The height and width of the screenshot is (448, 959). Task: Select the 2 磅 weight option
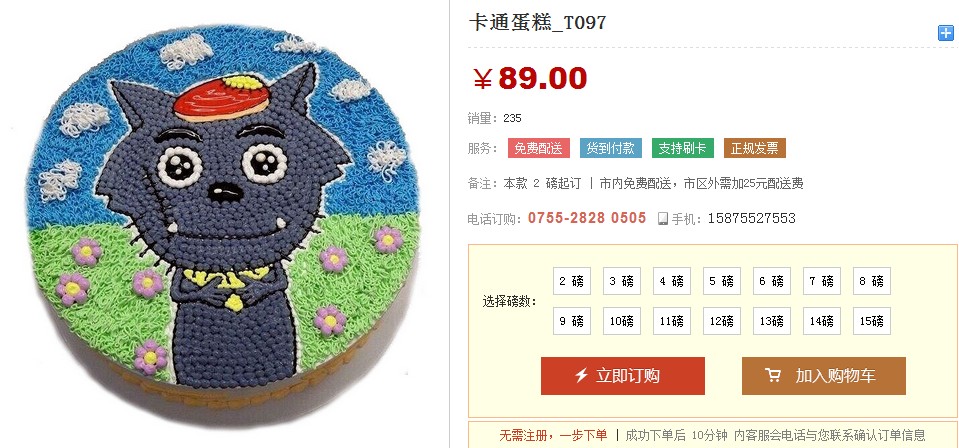tap(572, 281)
